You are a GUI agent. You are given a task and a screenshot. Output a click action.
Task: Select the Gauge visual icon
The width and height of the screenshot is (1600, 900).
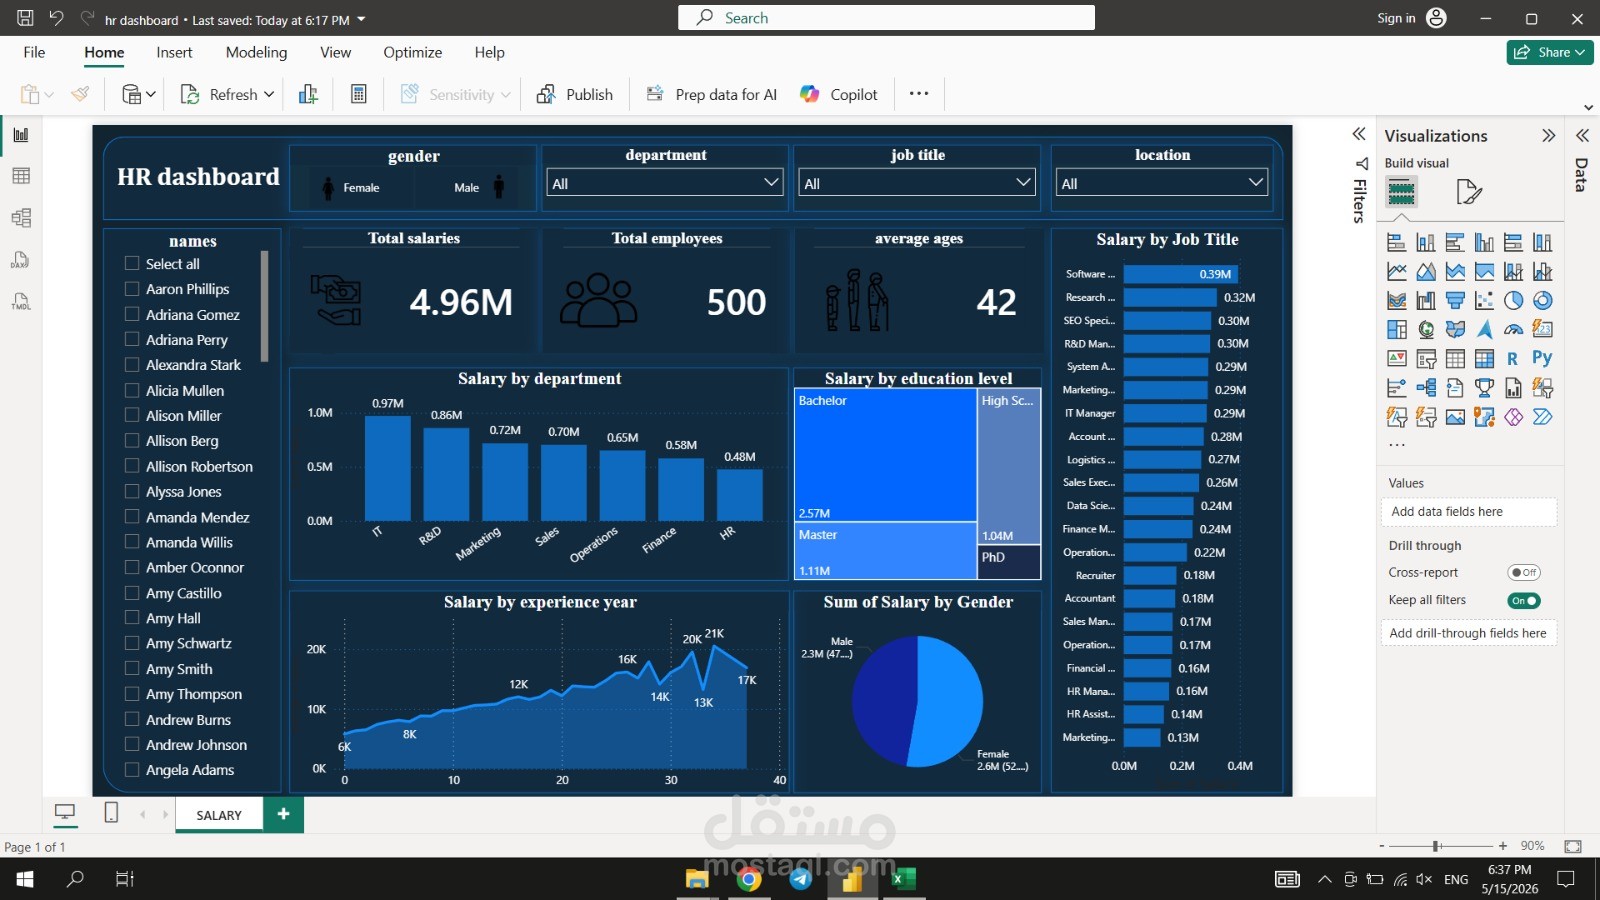1514,329
